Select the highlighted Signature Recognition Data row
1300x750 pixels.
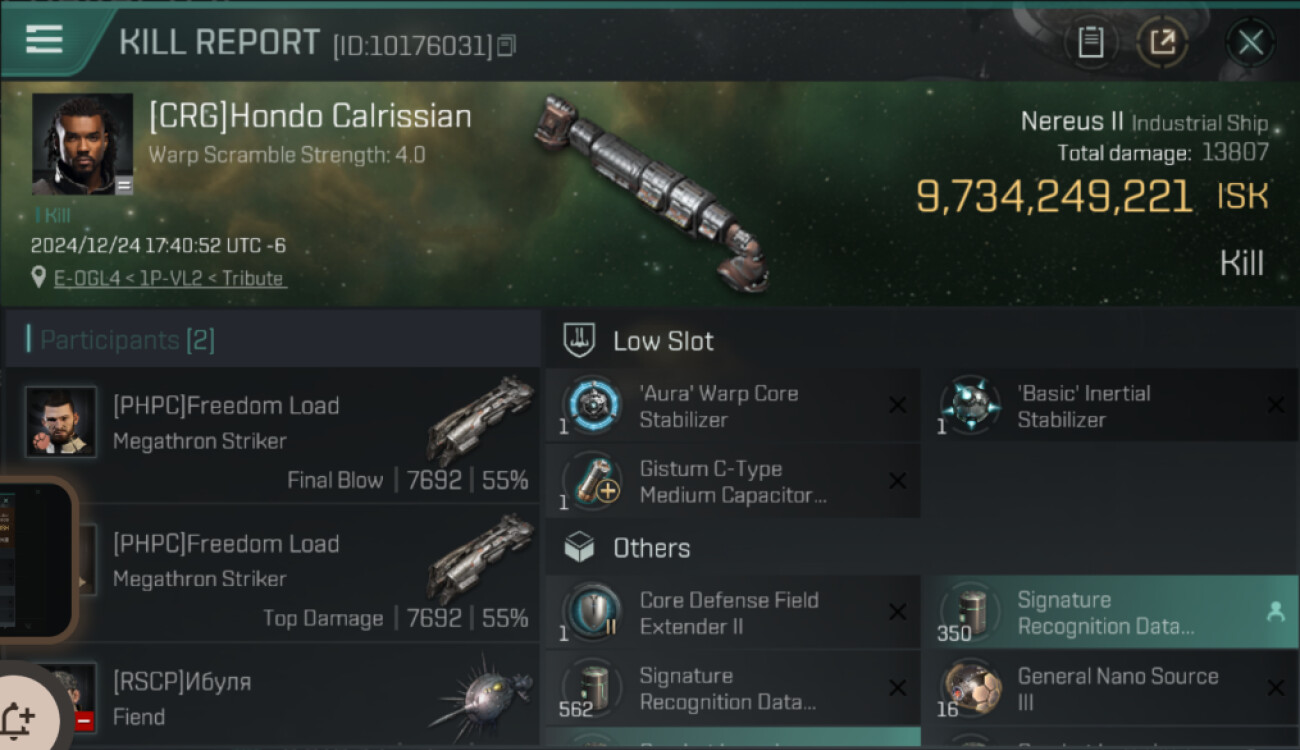(1108, 612)
